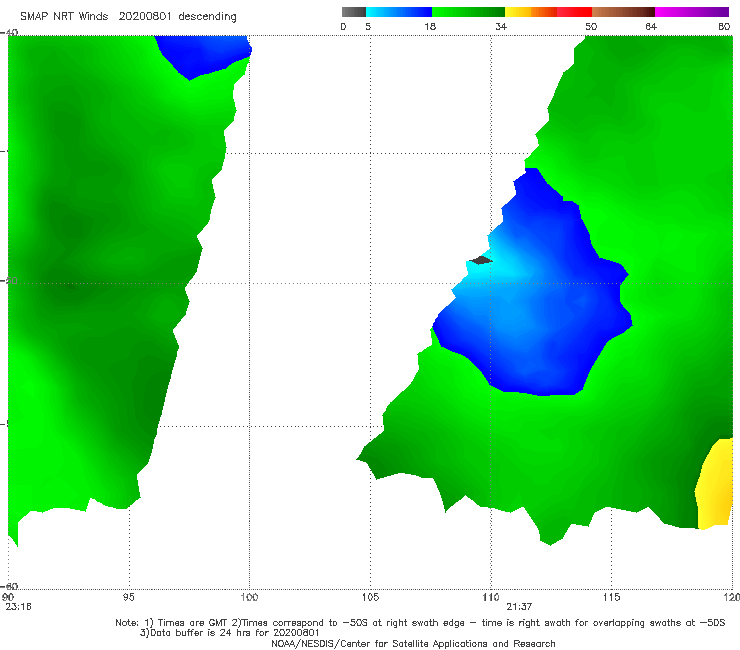Click the gray 0-5 colorbar segment

(353, 12)
